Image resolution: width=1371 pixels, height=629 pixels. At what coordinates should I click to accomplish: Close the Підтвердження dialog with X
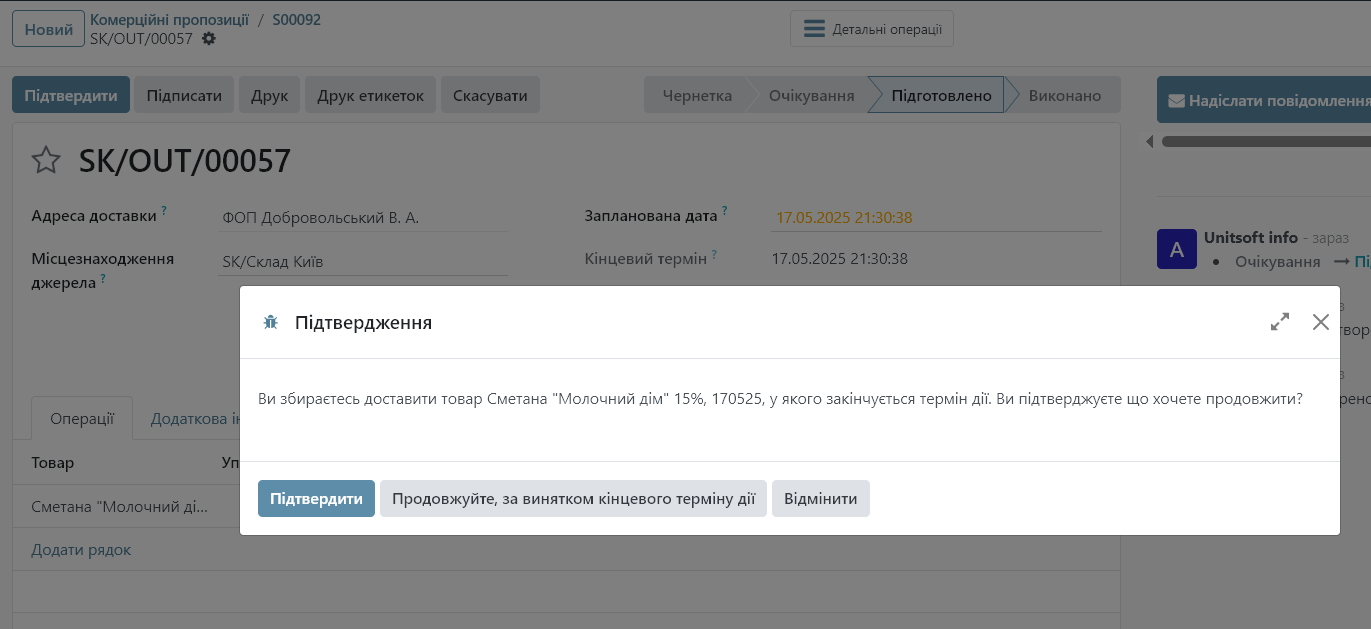click(1321, 322)
